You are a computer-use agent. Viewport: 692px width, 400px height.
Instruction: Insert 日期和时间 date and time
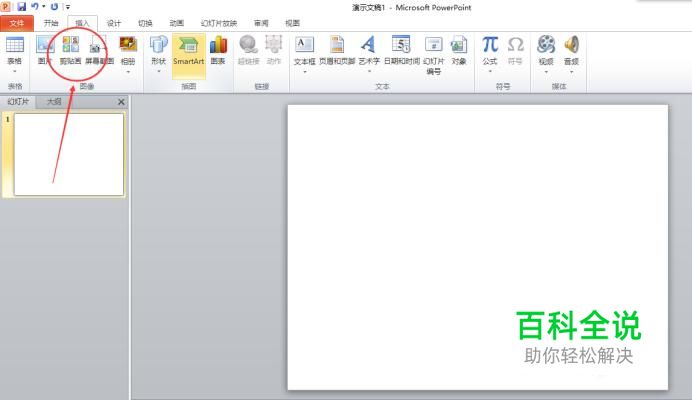(401, 45)
